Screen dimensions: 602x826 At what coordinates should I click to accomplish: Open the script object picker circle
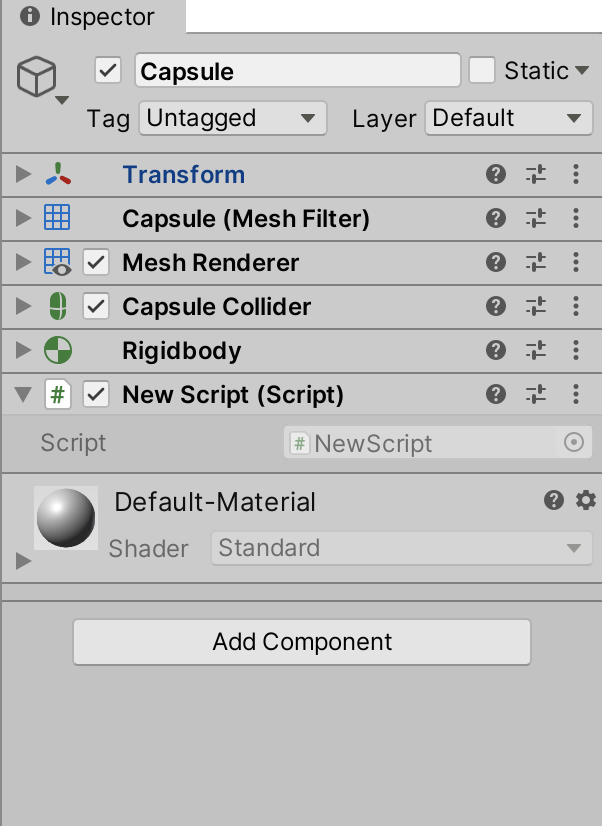point(574,443)
